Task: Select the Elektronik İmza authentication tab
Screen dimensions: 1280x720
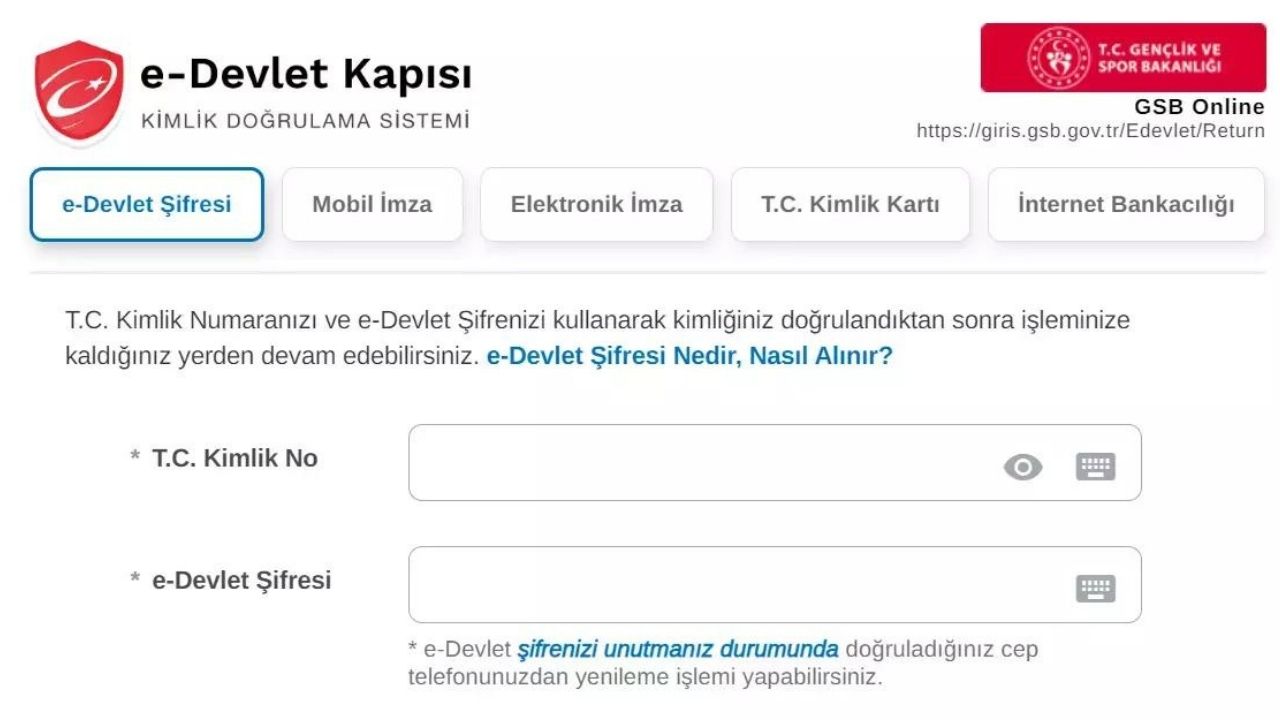Action: (597, 204)
